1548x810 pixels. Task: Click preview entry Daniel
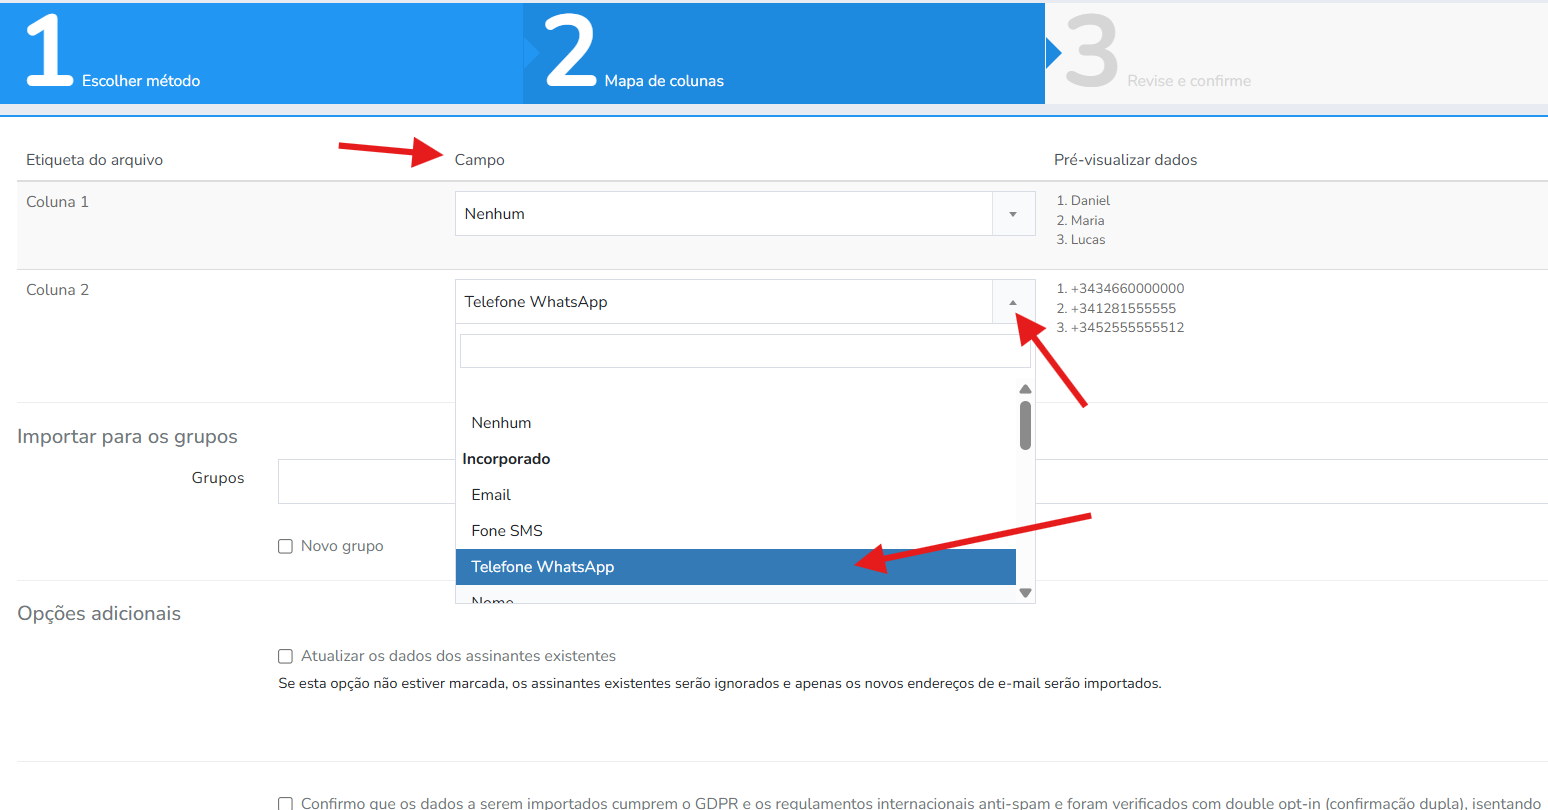coord(1090,201)
